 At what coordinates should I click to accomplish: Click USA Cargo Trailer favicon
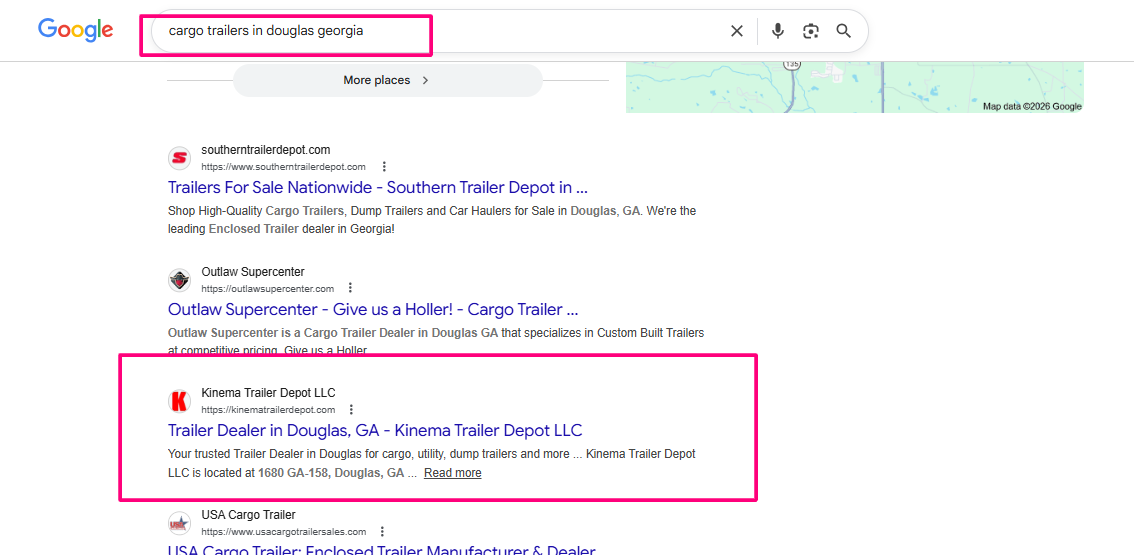click(x=179, y=522)
